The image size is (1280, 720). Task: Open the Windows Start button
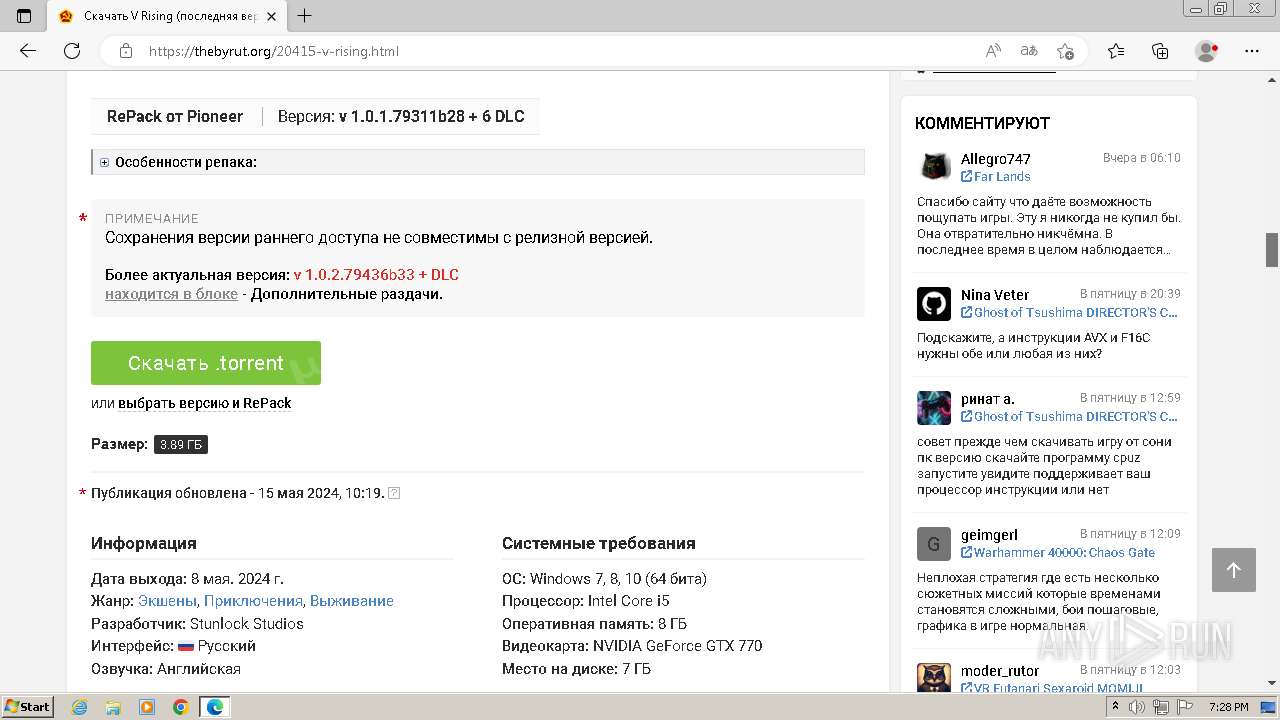[28, 707]
